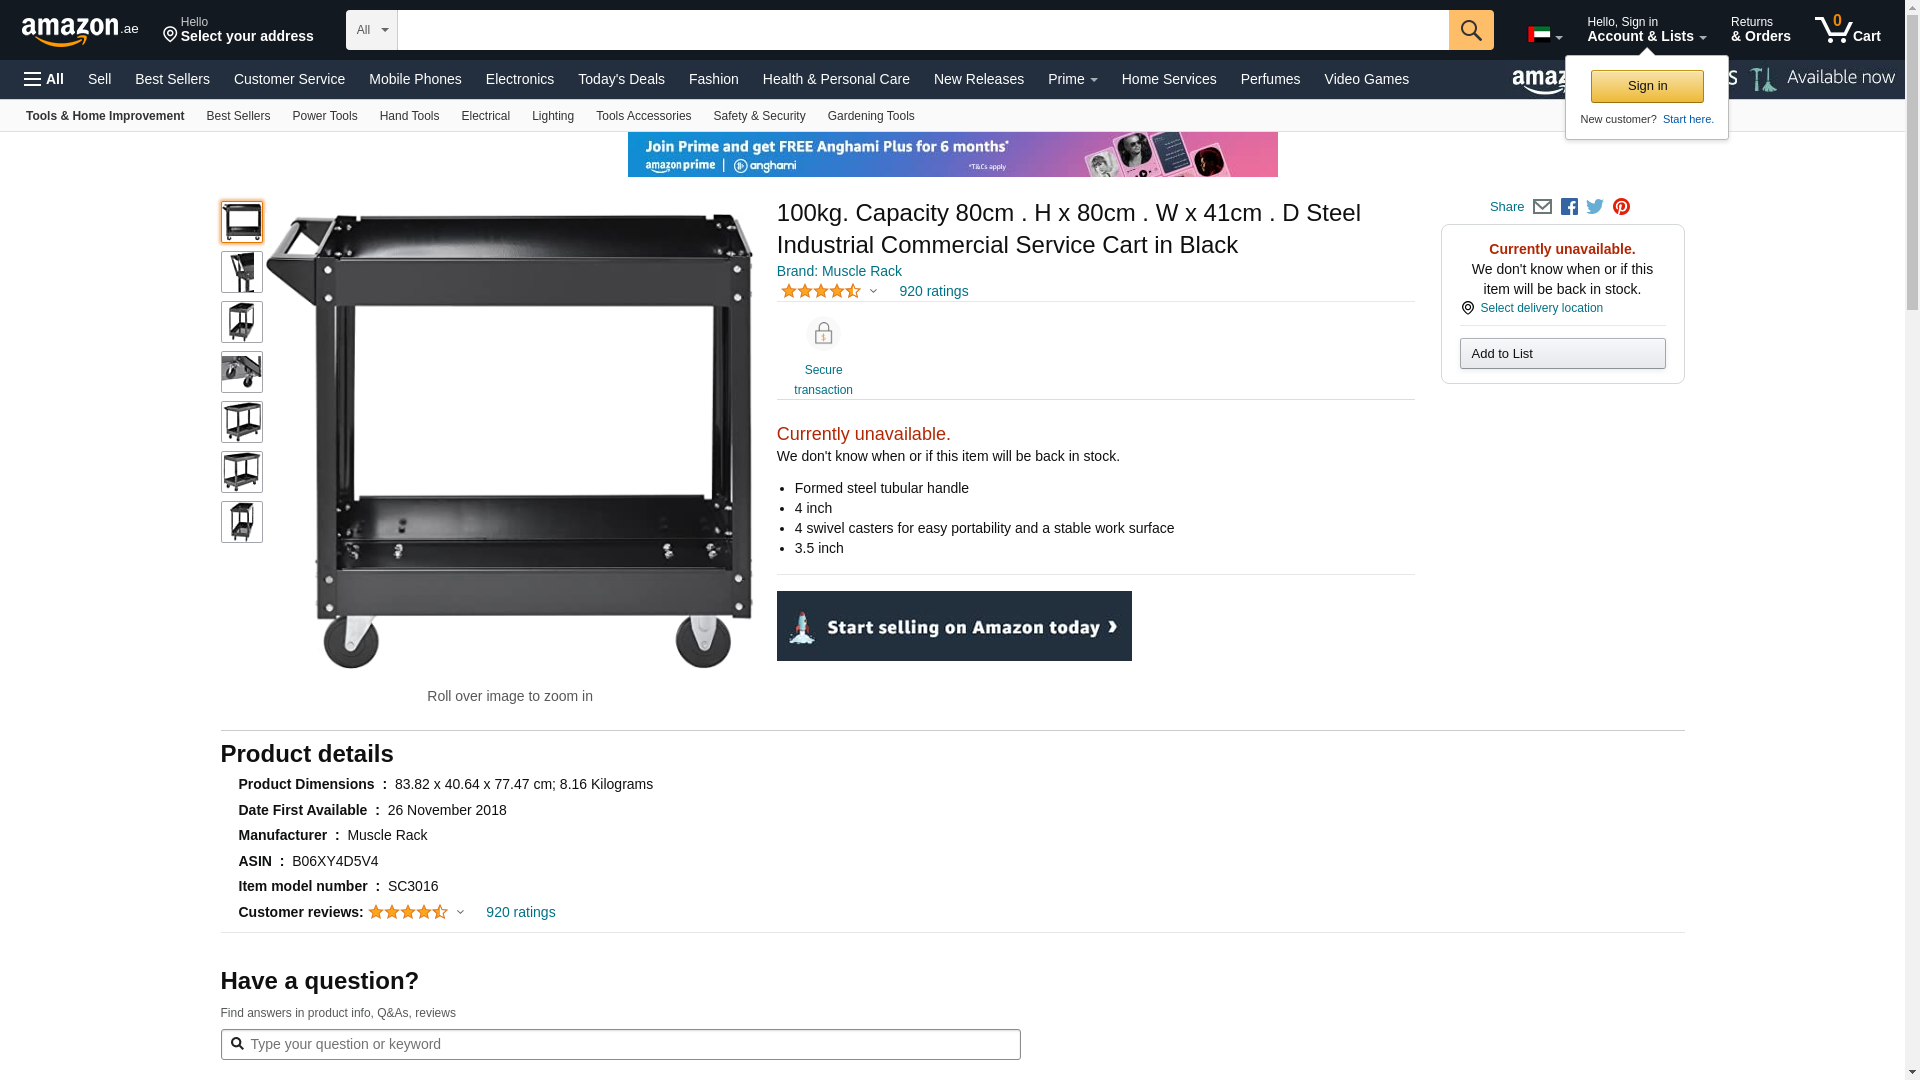Open Today's Deals in navigation bar
Screen dimensions: 1920x1080
coord(621,79)
